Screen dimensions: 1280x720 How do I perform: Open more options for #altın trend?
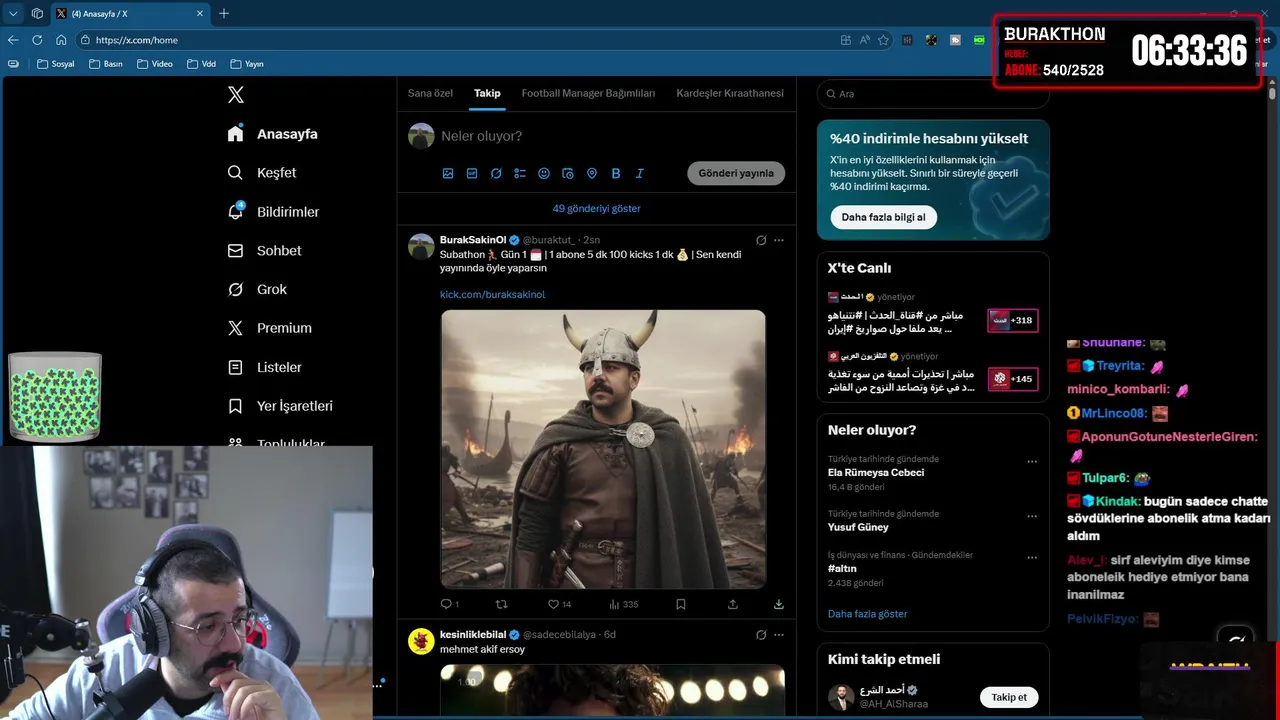point(1032,557)
